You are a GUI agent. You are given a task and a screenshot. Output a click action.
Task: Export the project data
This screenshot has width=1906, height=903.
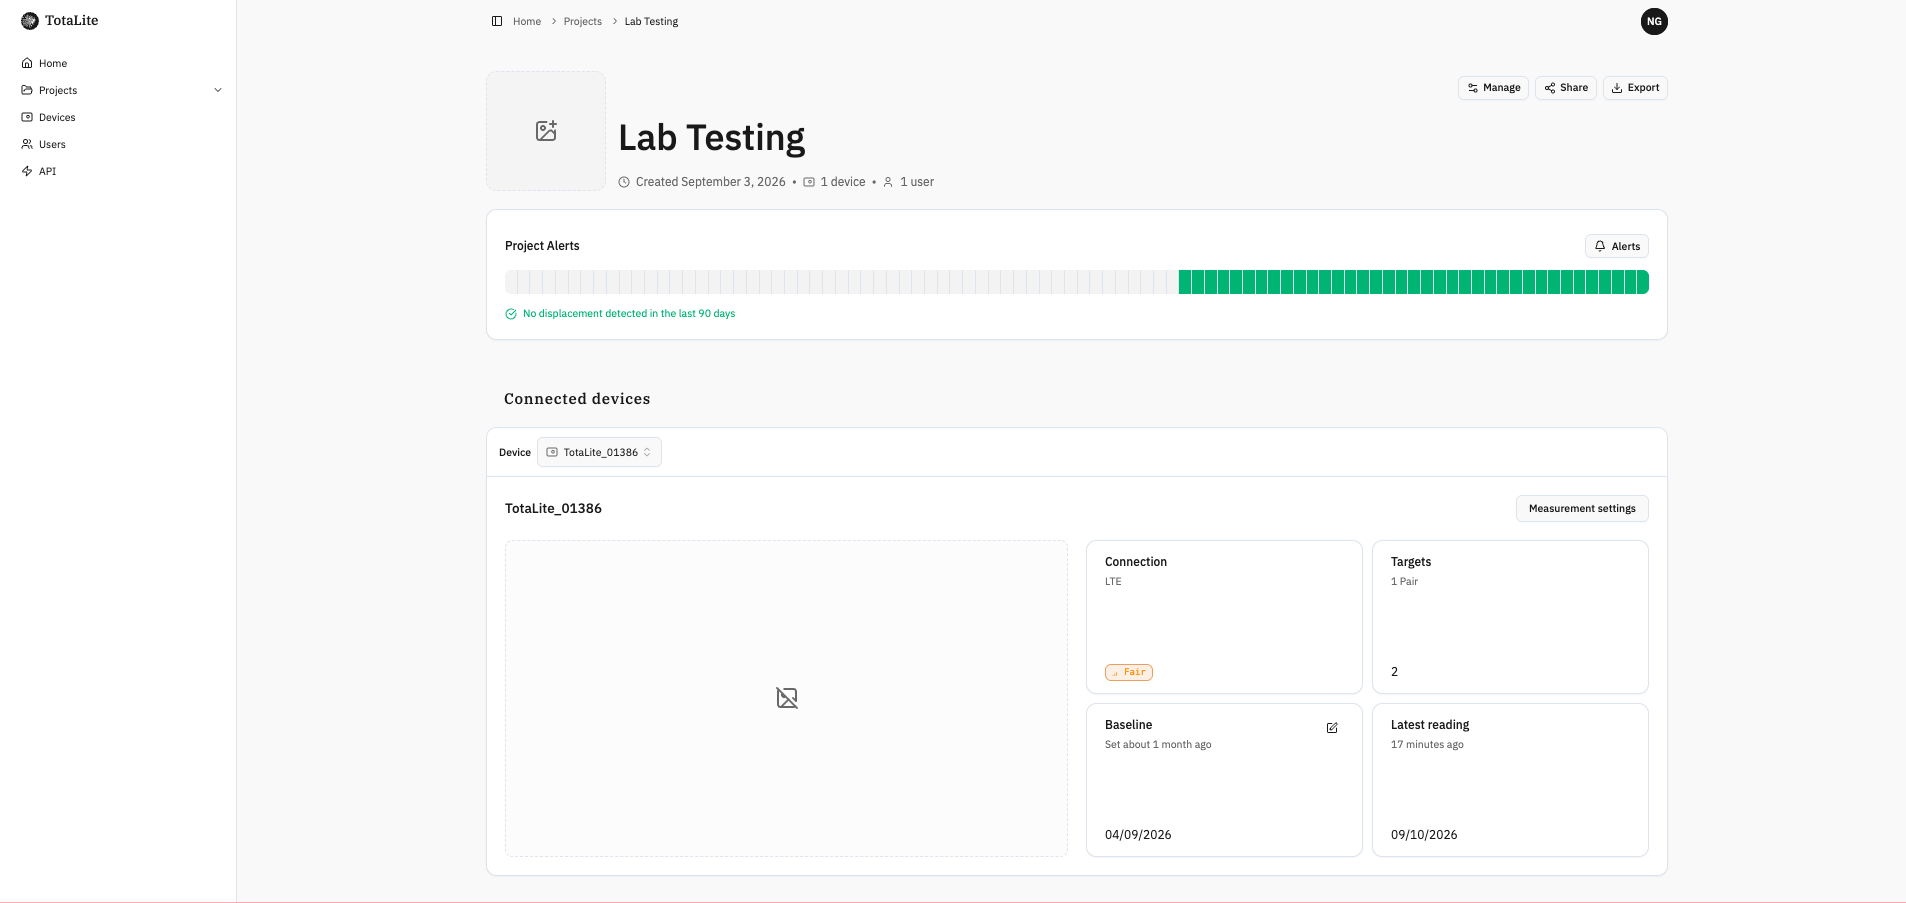[x=1635, y=88]
